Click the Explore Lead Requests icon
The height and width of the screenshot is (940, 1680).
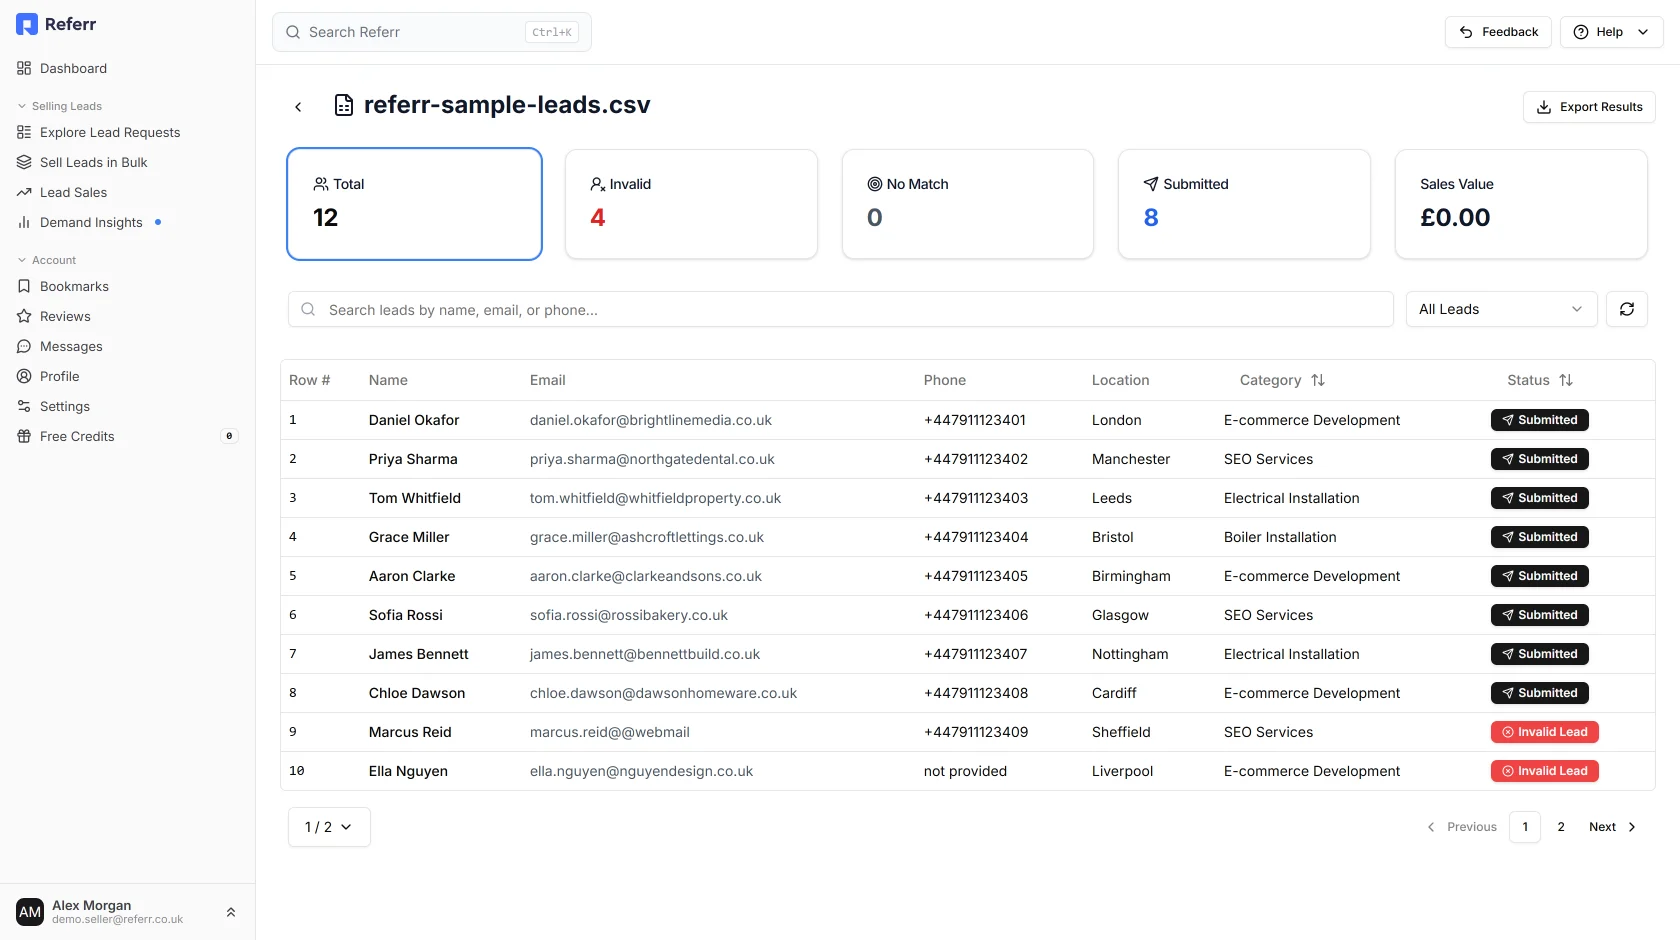(x=24, y=132)
